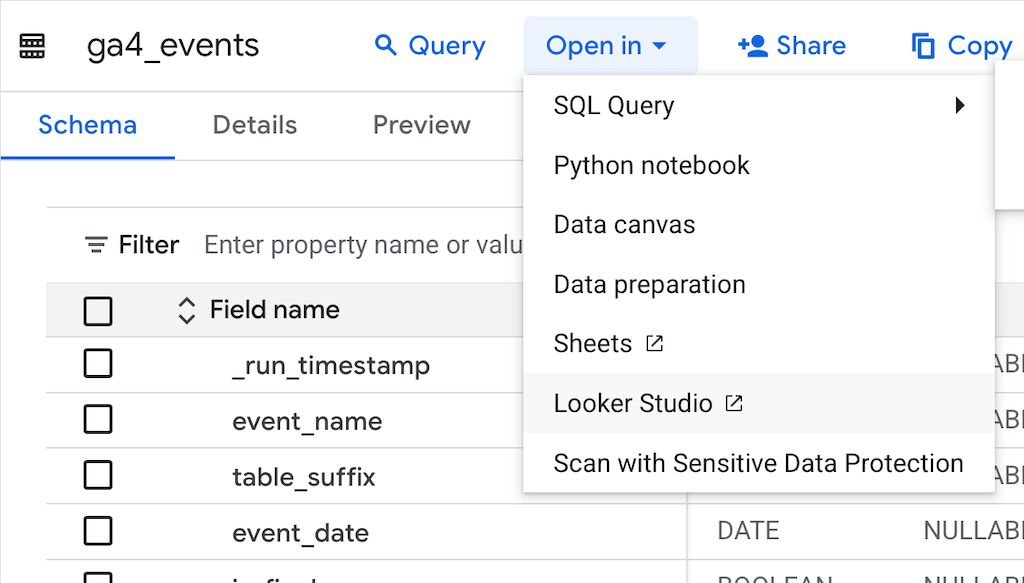Image resolution: width=1024 pixels, height=583 pixels.
Task: Click the table icon beside ga4_events
Action: pyautogui.click(x=32, y=46)
